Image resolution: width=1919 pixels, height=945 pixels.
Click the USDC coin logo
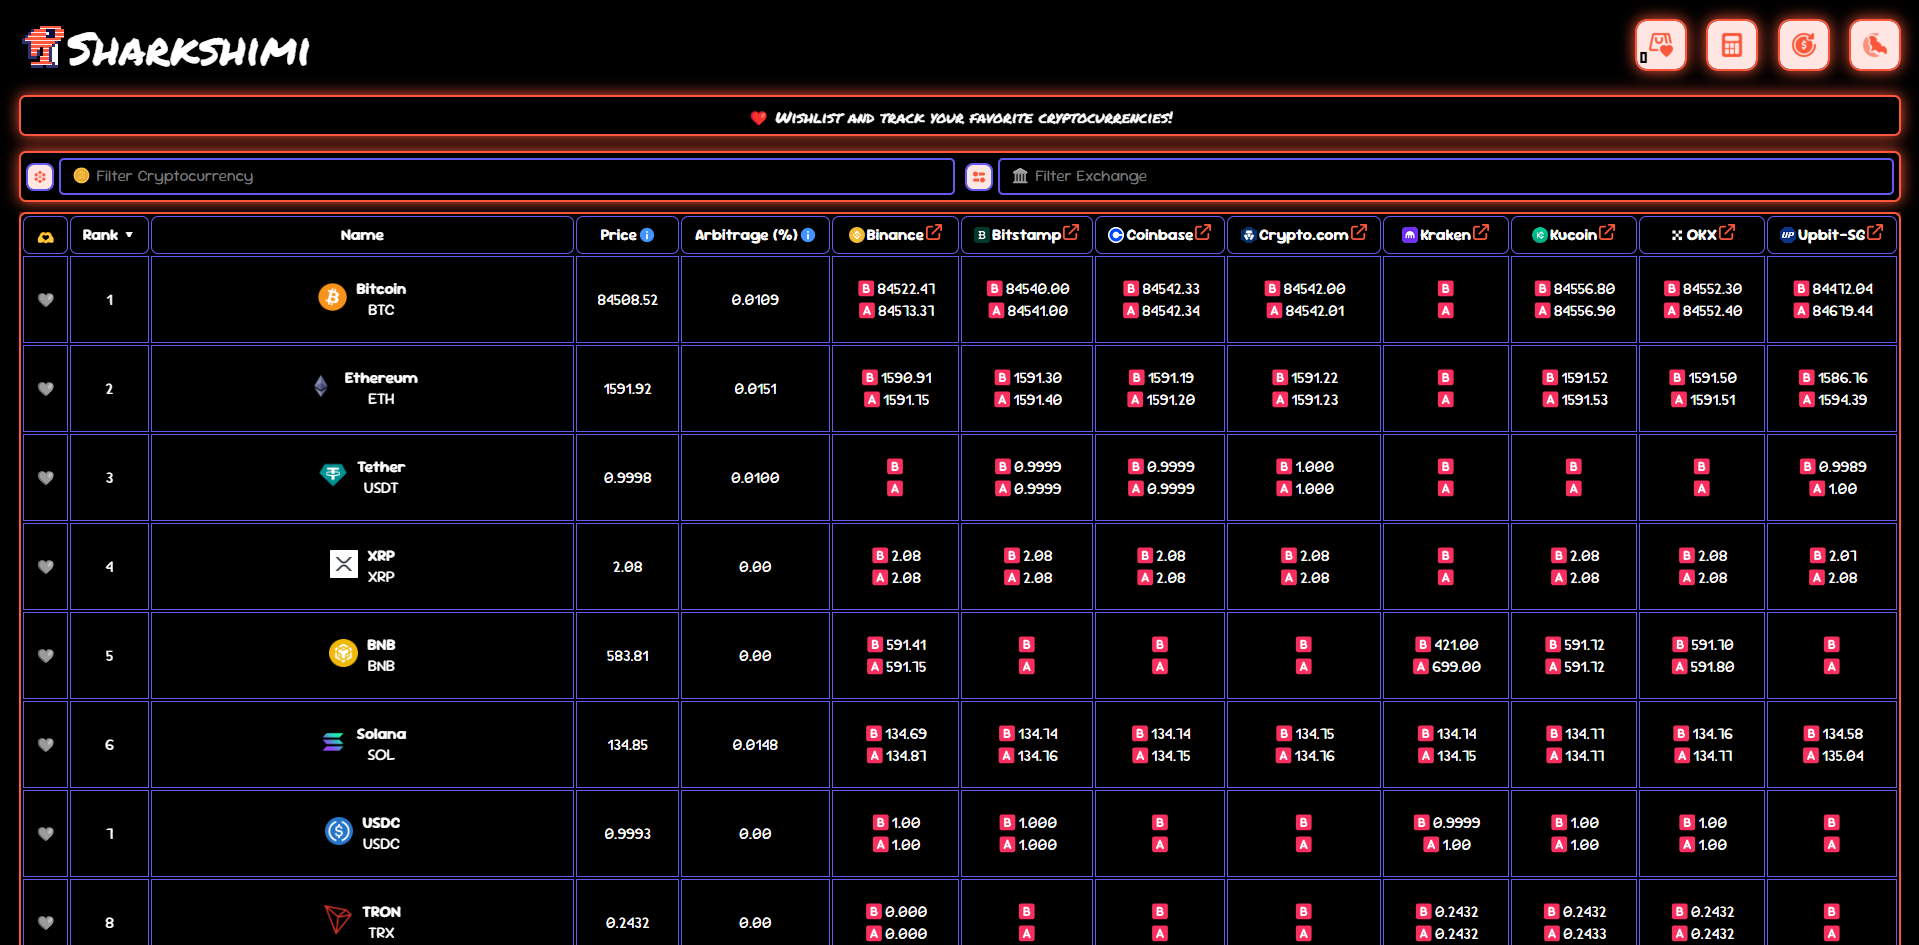(x=339, y=831)
